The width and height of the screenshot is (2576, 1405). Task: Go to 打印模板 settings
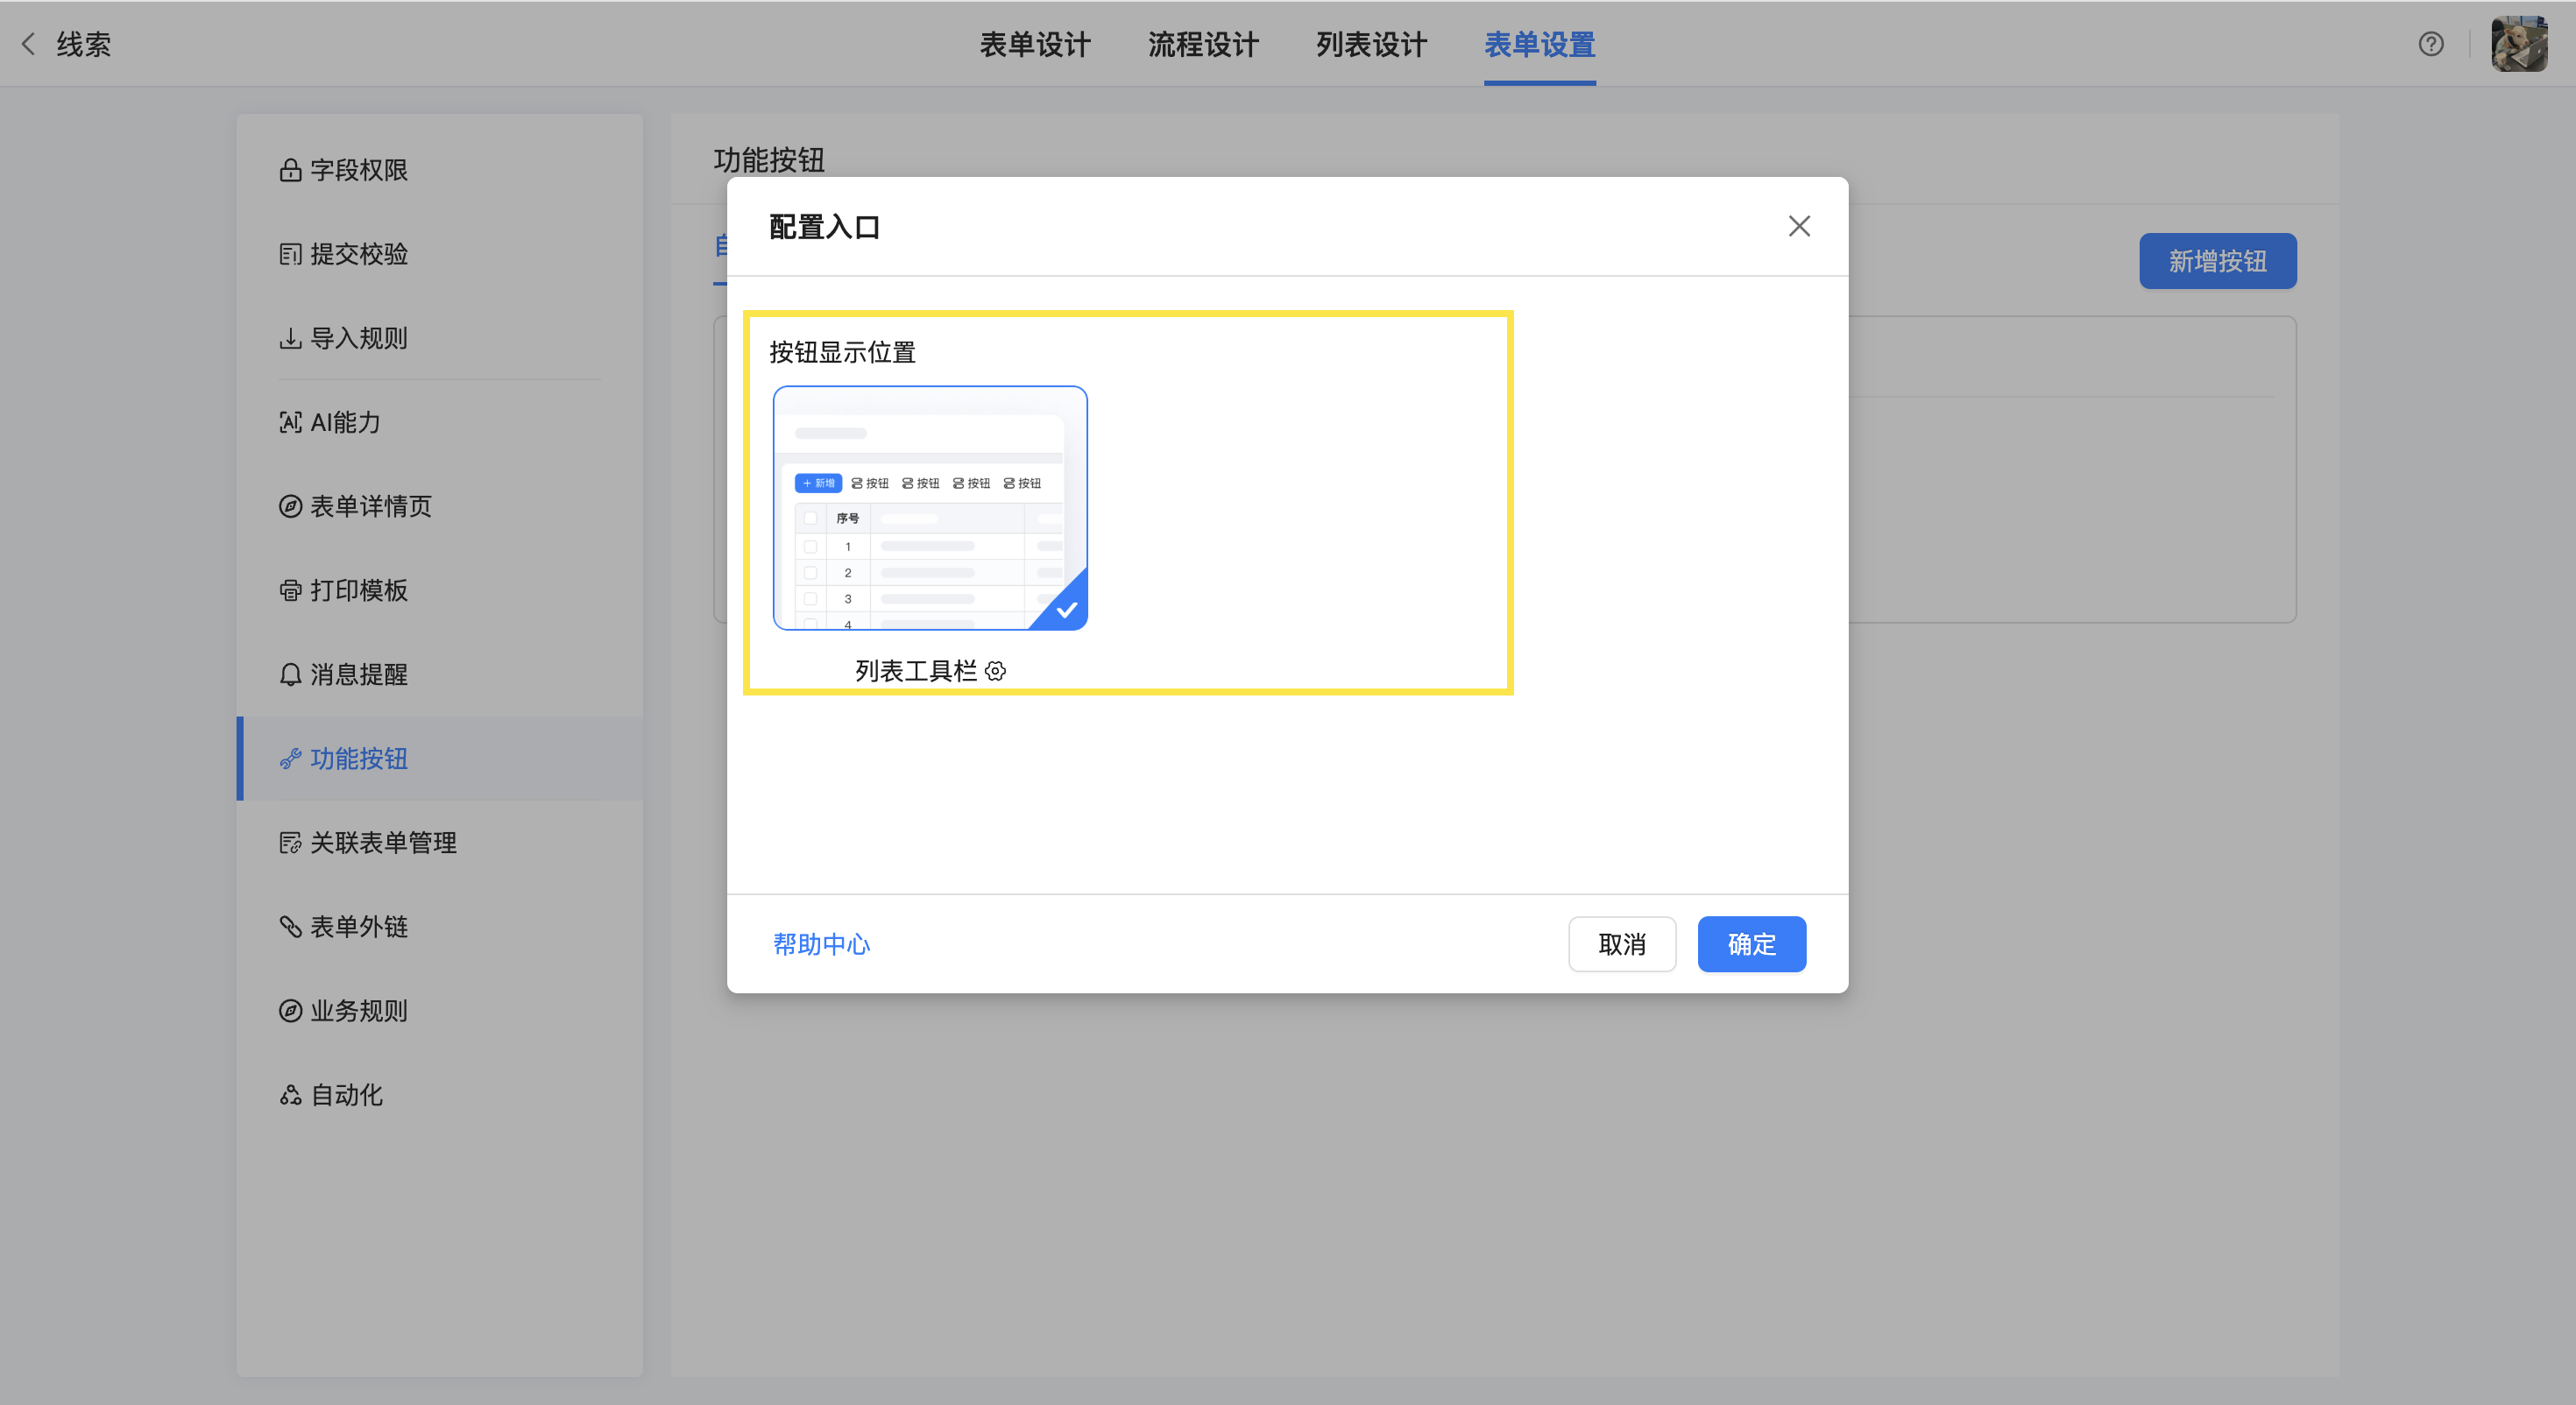[x=440, y=590]
